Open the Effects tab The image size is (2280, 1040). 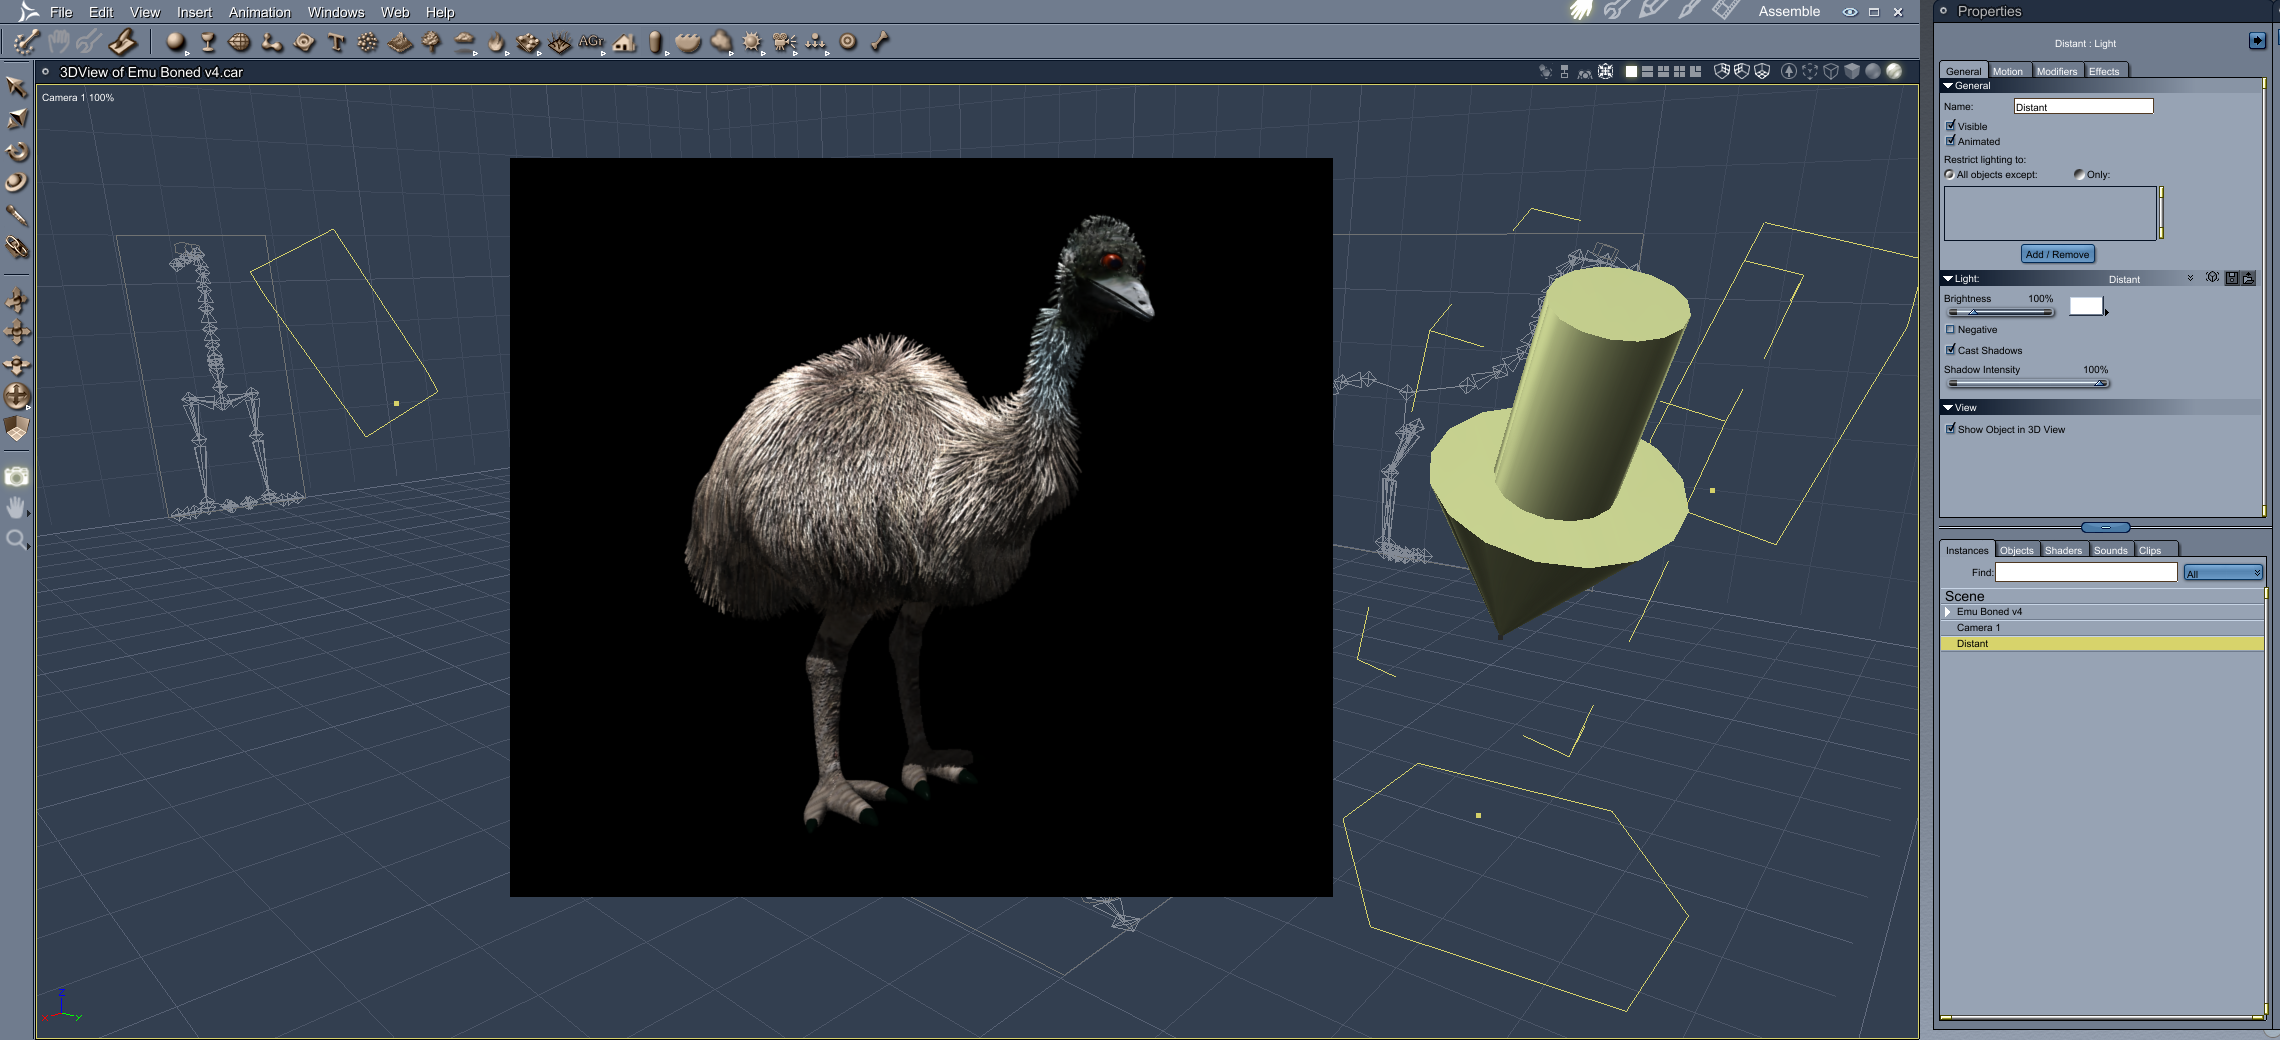pyautogui.click(x=2104, y=71)
